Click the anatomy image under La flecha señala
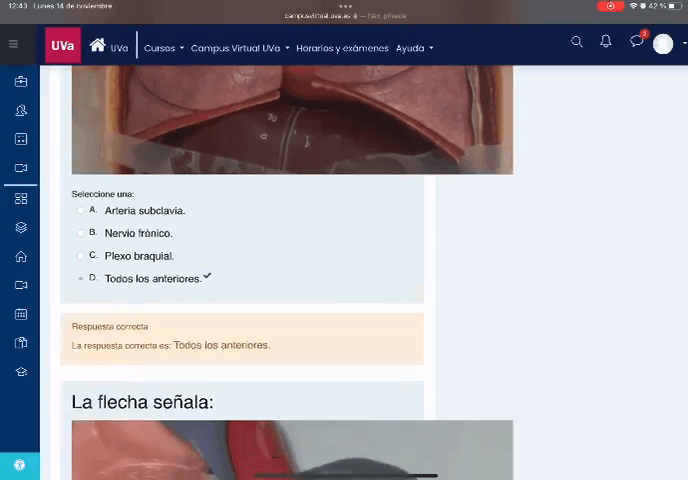 292,450
